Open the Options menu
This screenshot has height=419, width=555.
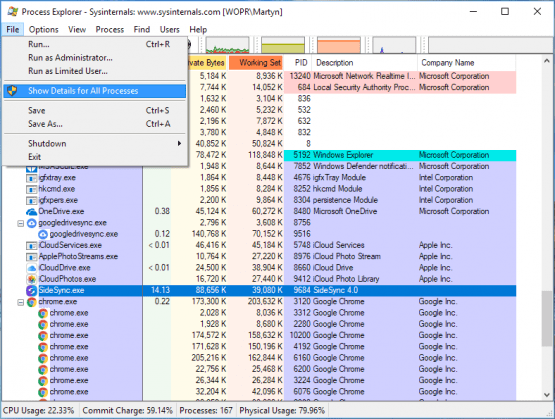[44, 30]
